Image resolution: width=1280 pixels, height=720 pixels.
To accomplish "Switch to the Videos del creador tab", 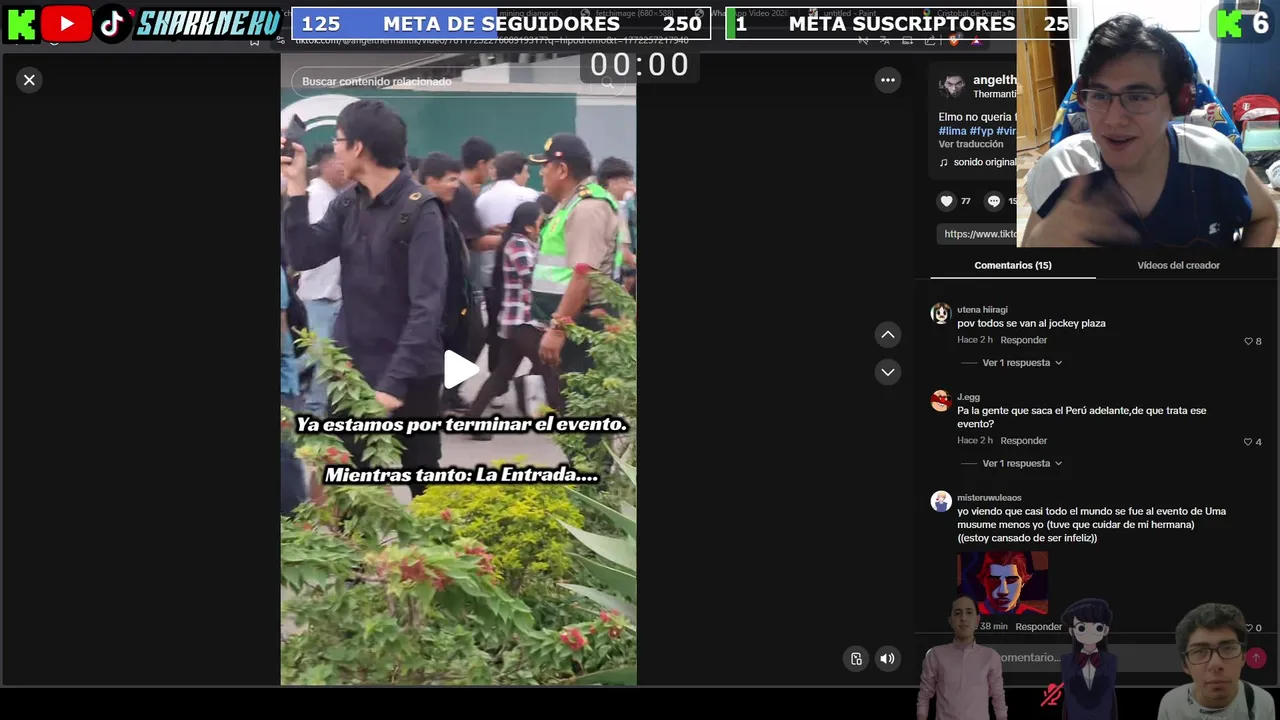I will [1178, 265].
